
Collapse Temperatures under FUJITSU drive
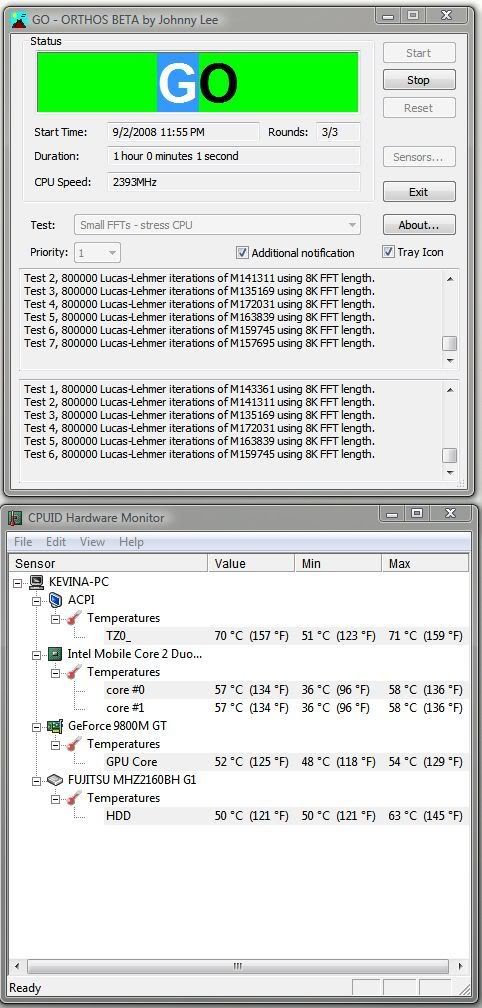(56, 798)
